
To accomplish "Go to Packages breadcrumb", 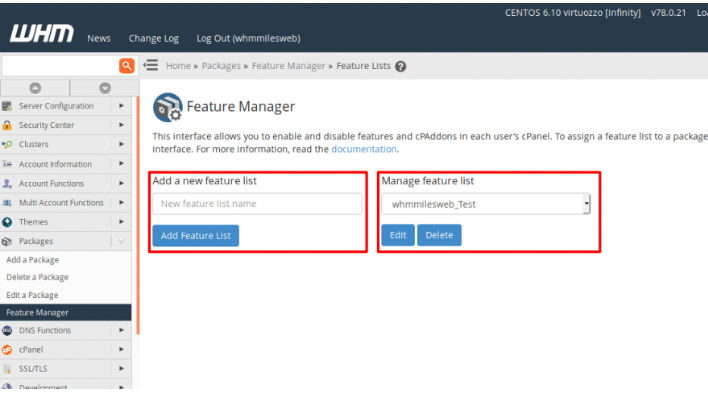I will tap(221, 66).
